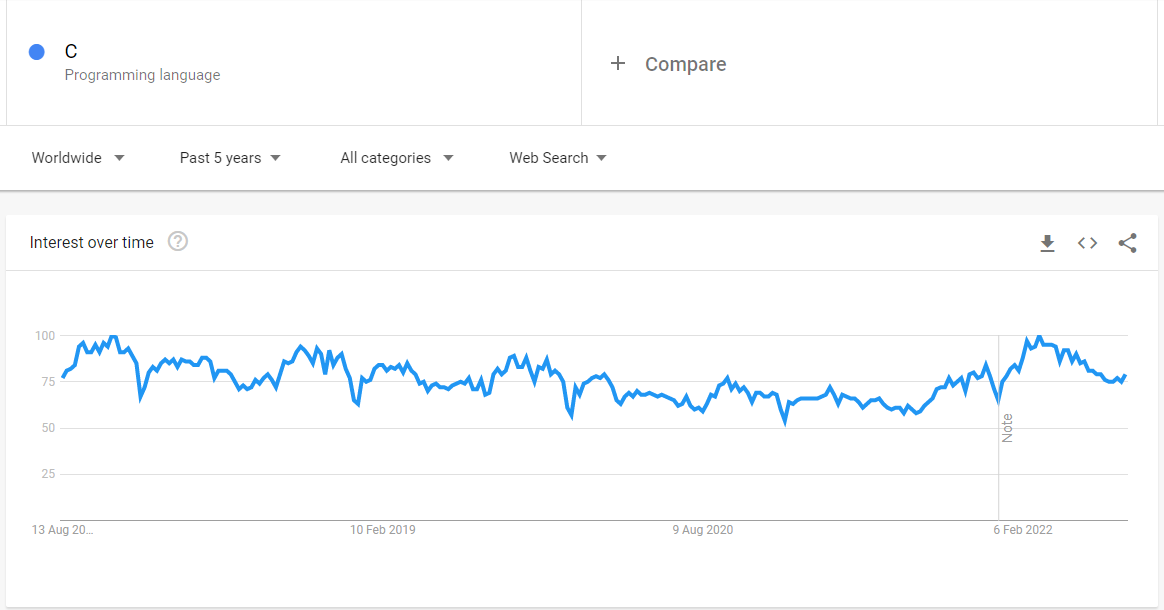Screen dimensions: 1164x610
Task: Edit the C search term
Action: (x=71, y=51)
